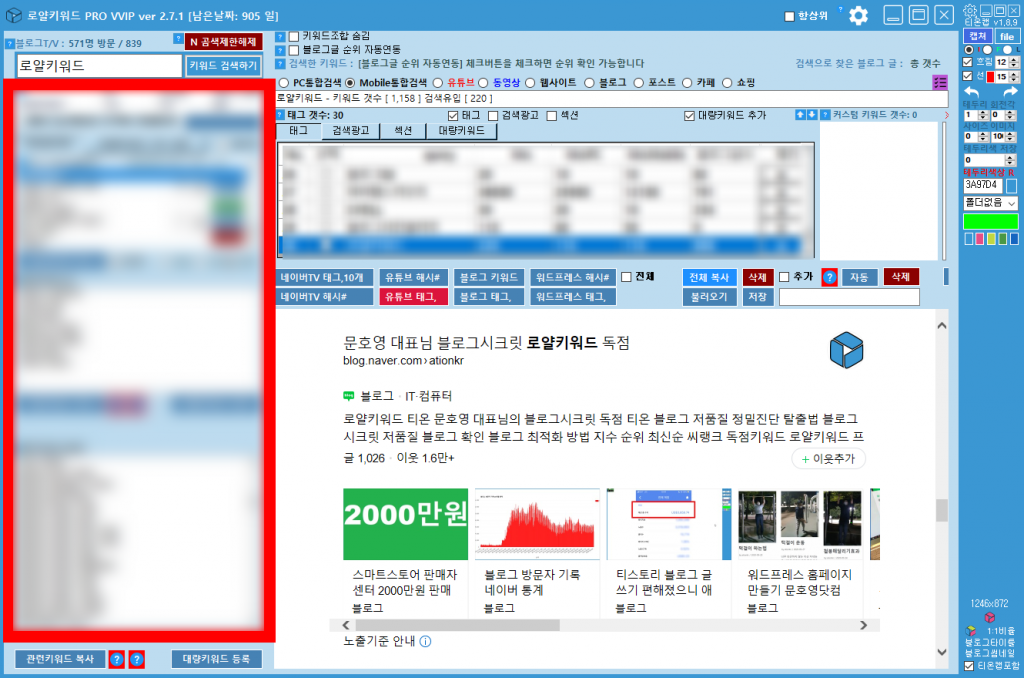
Task: Open settings gear in Royal Keyword title bar
Action: (858, 16)
